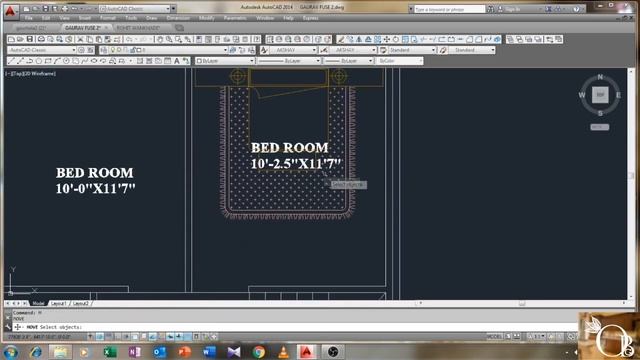Toggle Grid Display in status bar
This screenshot has width=640, height=360.
109,337
